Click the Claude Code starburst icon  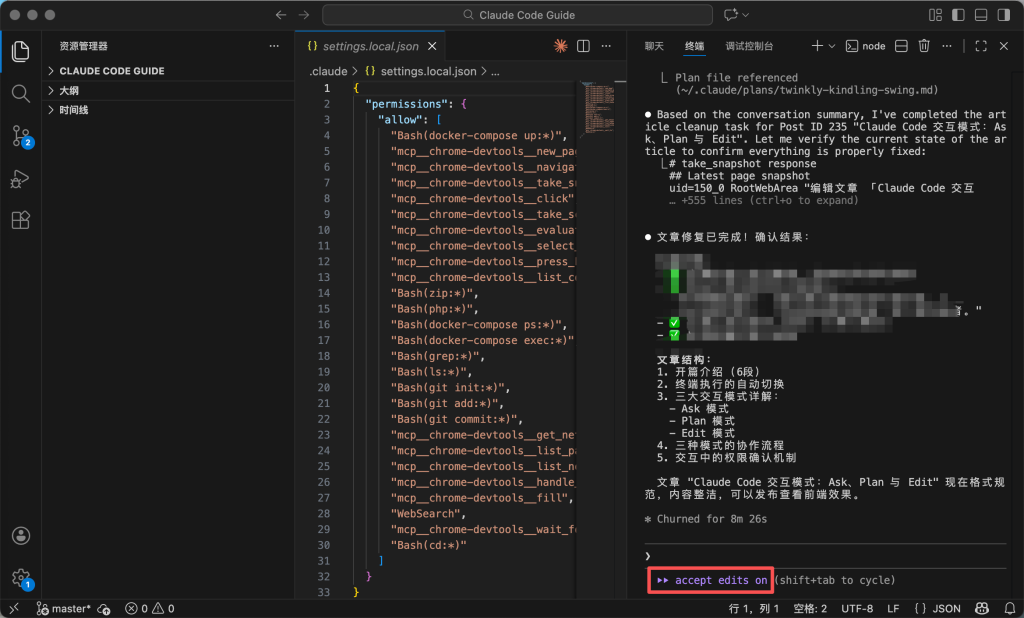(561, 46)
